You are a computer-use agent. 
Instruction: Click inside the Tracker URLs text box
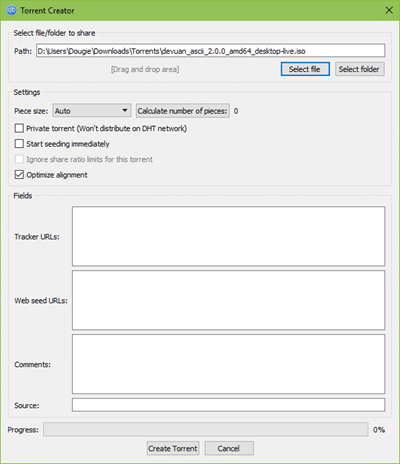[228, 236]
